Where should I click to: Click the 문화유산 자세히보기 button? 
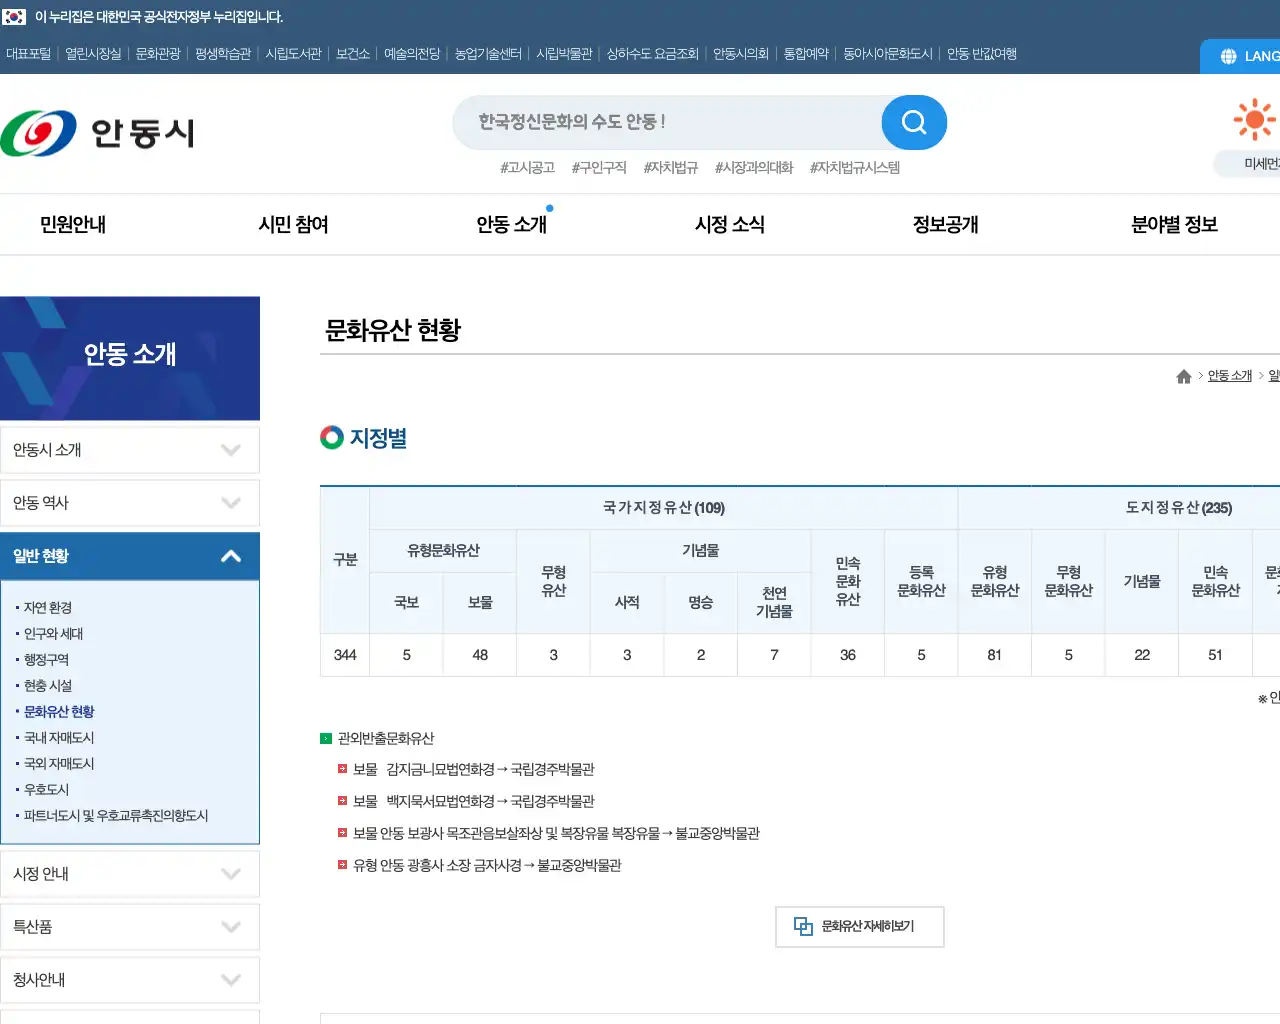pyautogui.click(x=860, y=927)
